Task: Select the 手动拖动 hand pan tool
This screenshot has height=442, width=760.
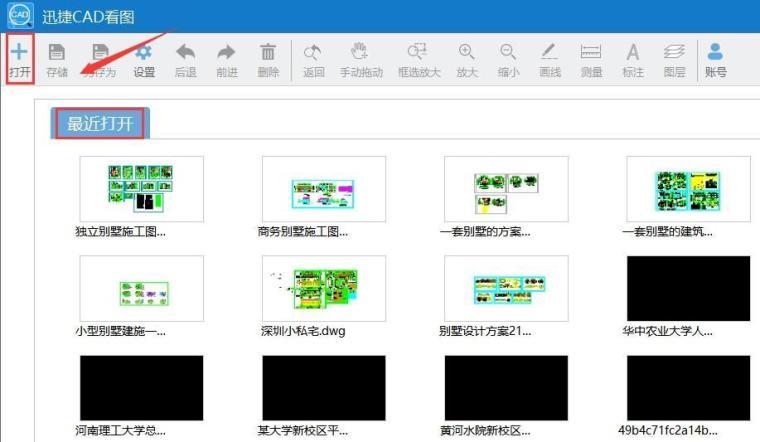Action: tap(361, 52)
